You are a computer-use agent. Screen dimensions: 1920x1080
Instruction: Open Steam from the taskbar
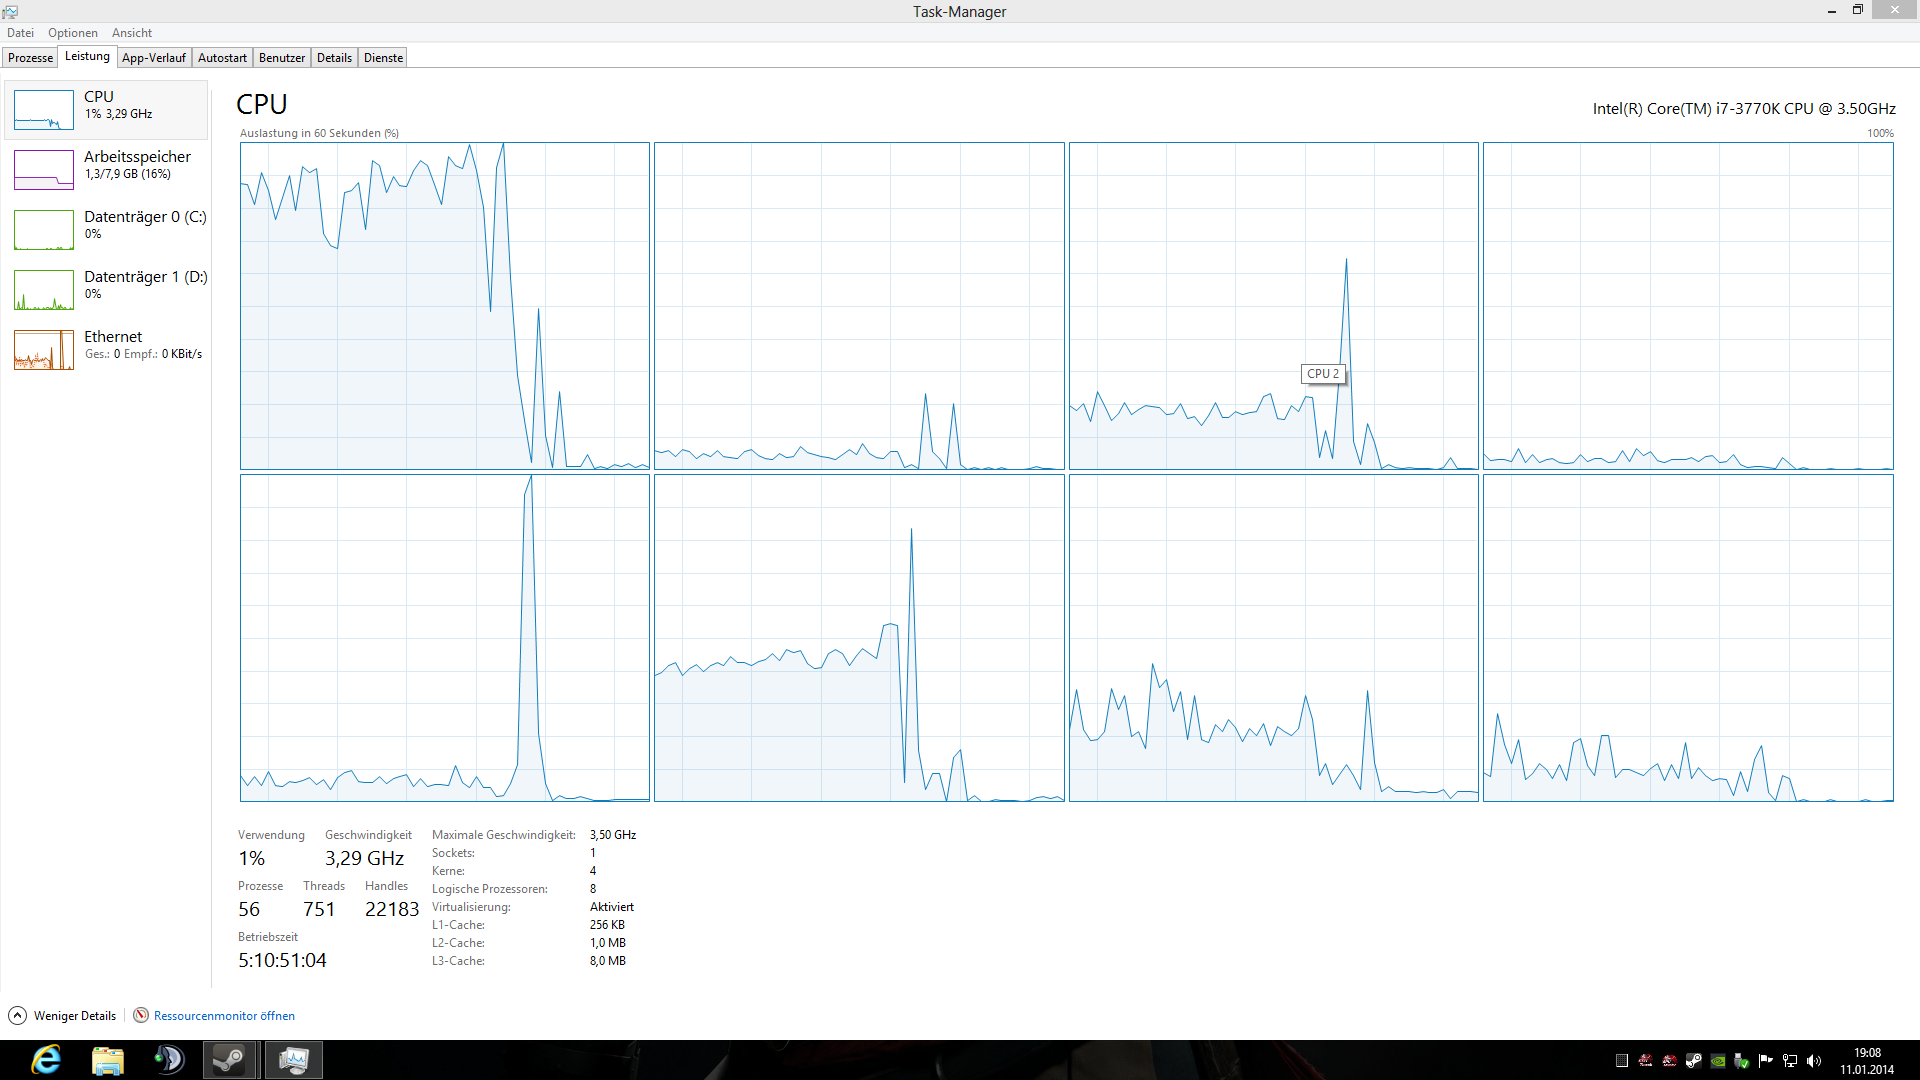(231, 1060)
